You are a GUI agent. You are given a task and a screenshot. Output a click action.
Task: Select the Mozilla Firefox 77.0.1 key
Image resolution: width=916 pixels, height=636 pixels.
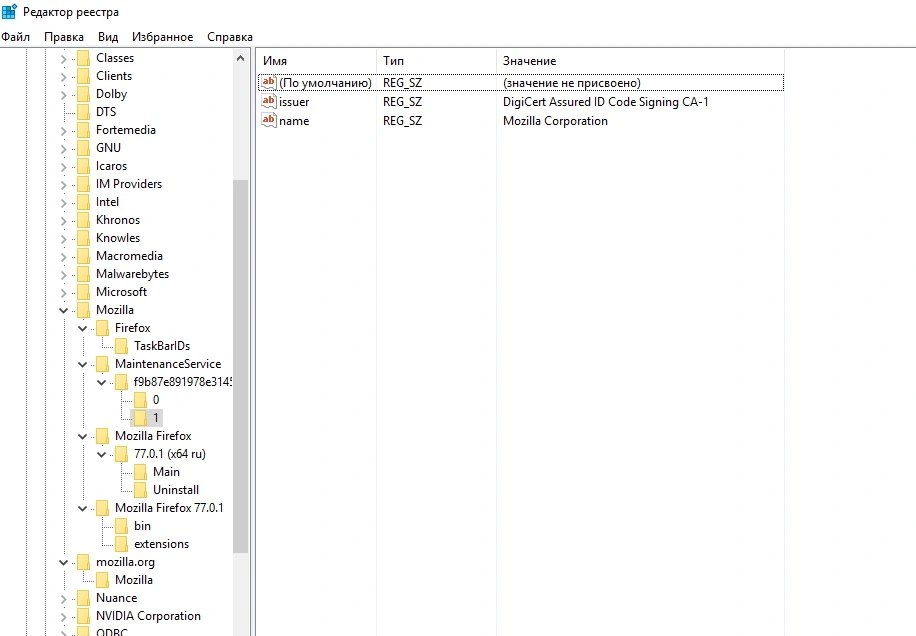click(169, 508)
